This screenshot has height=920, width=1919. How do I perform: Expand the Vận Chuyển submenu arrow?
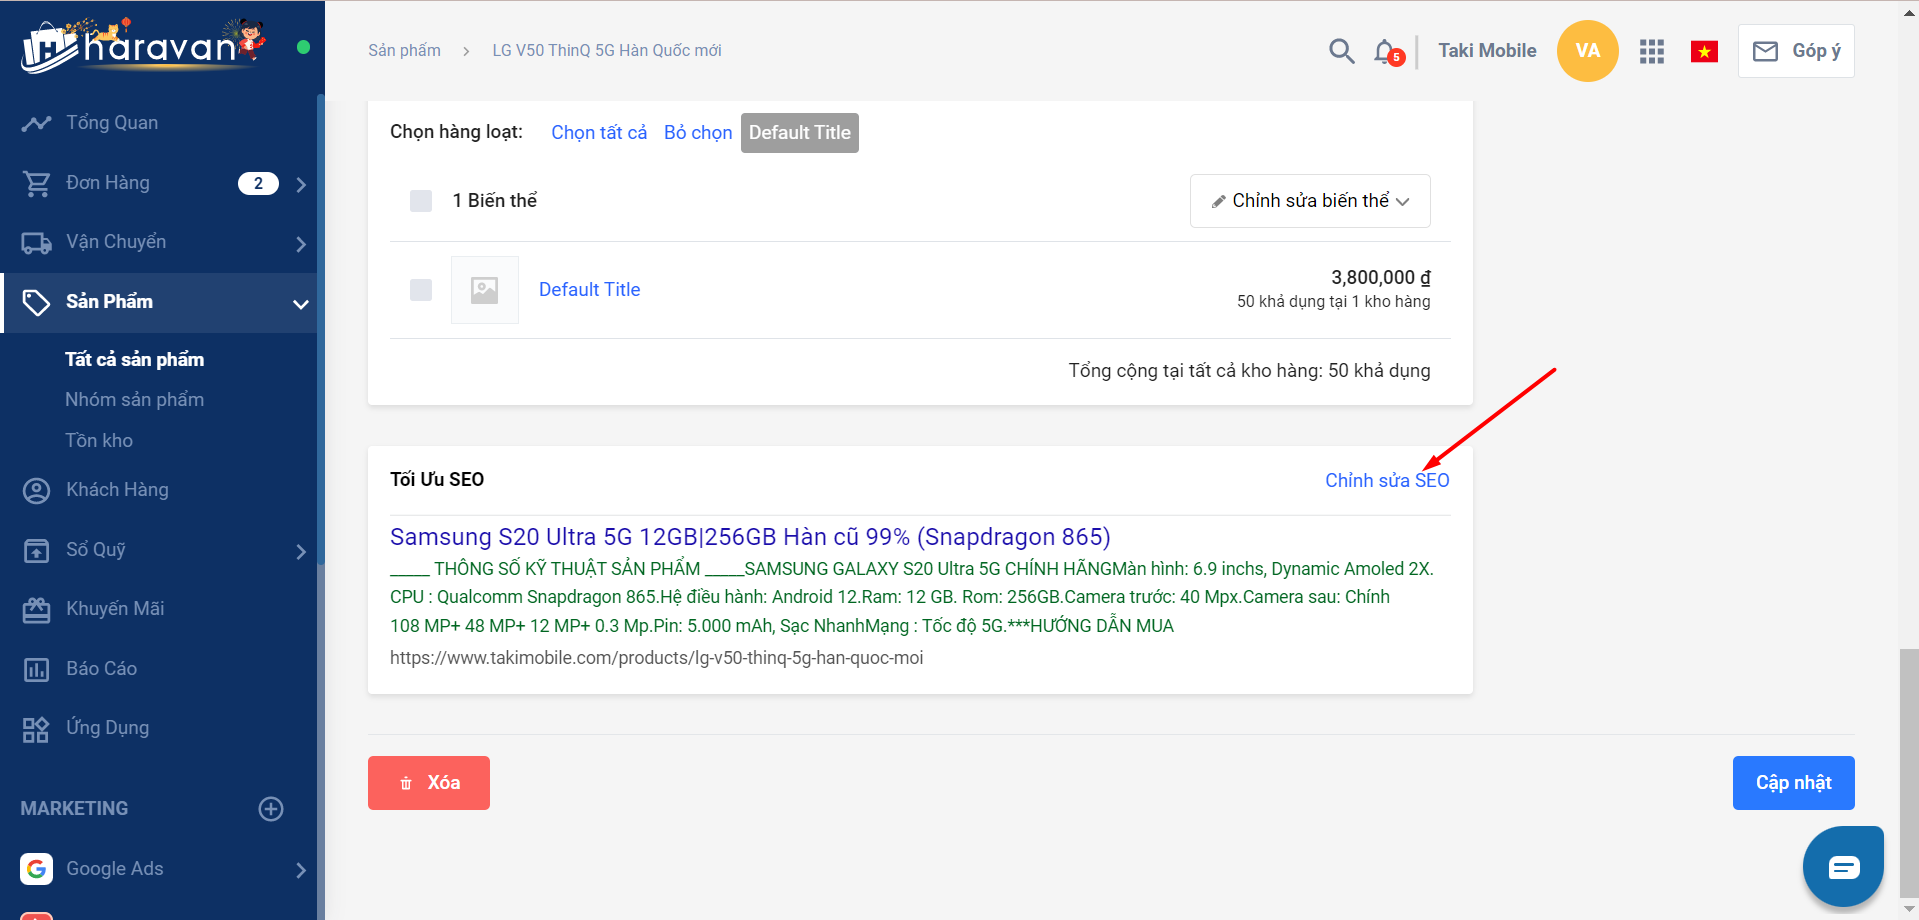tap(301, 244)
